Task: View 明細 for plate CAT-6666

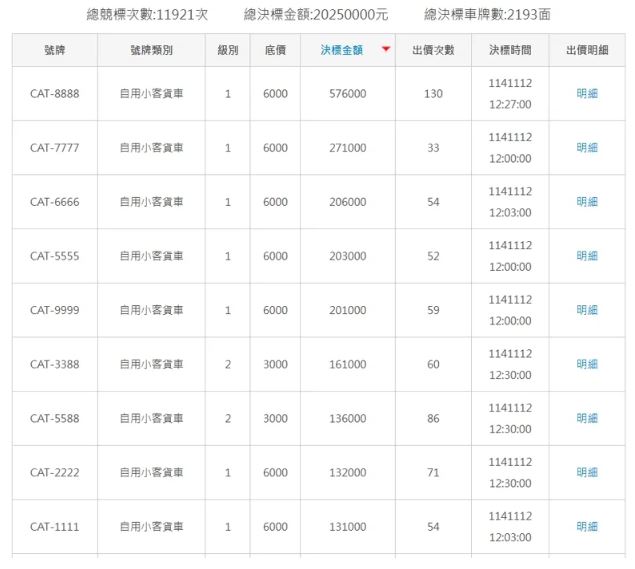Action: pos(587,202)
